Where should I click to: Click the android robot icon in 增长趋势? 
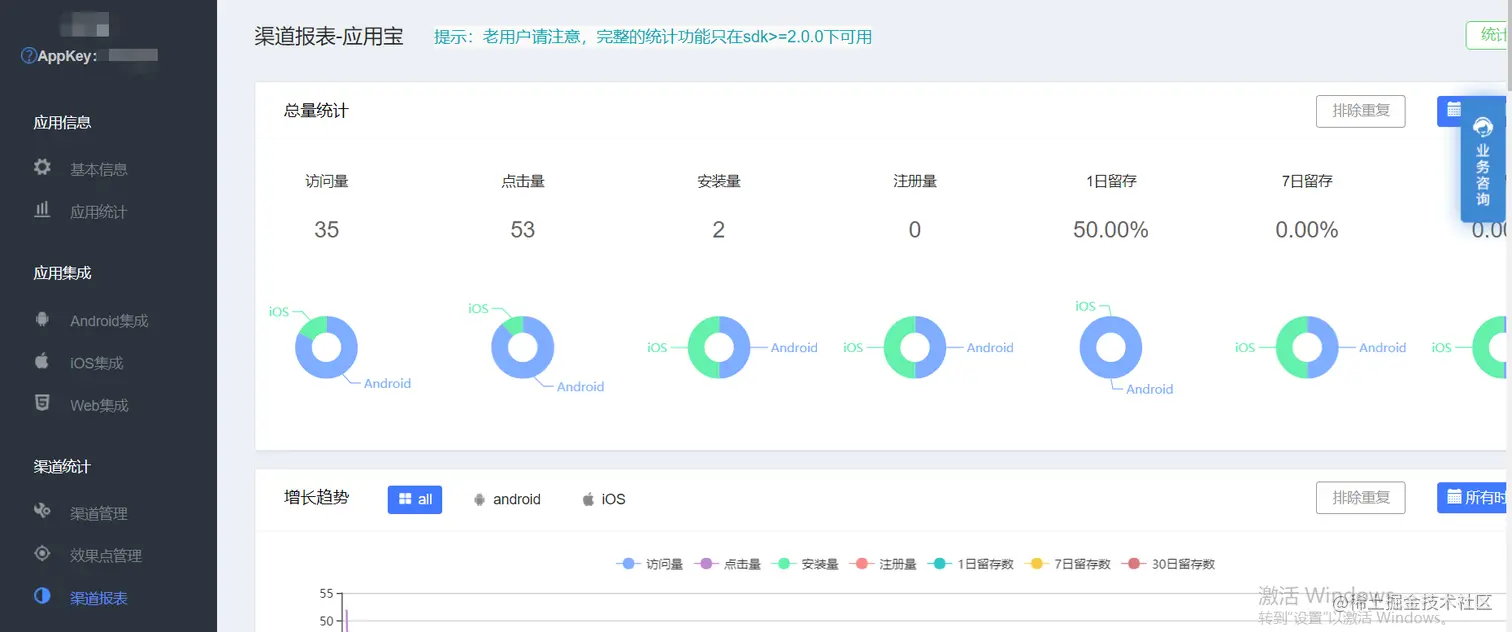pyautogui.click(x=479, y=499)
